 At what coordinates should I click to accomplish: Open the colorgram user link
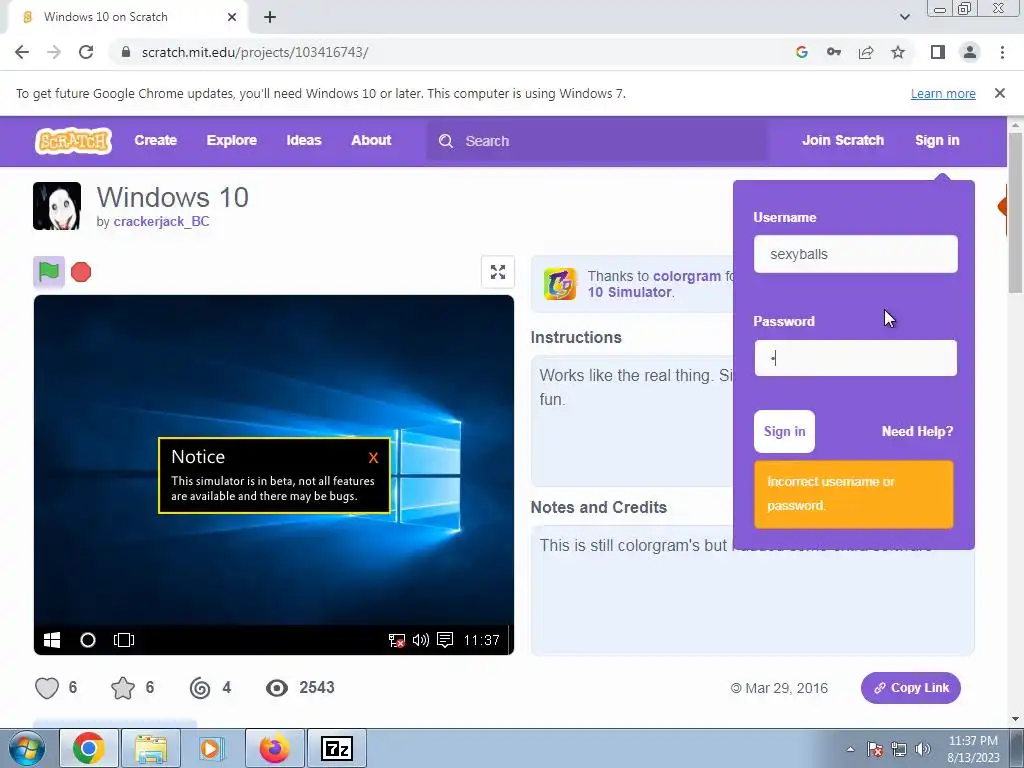[686, 276]
